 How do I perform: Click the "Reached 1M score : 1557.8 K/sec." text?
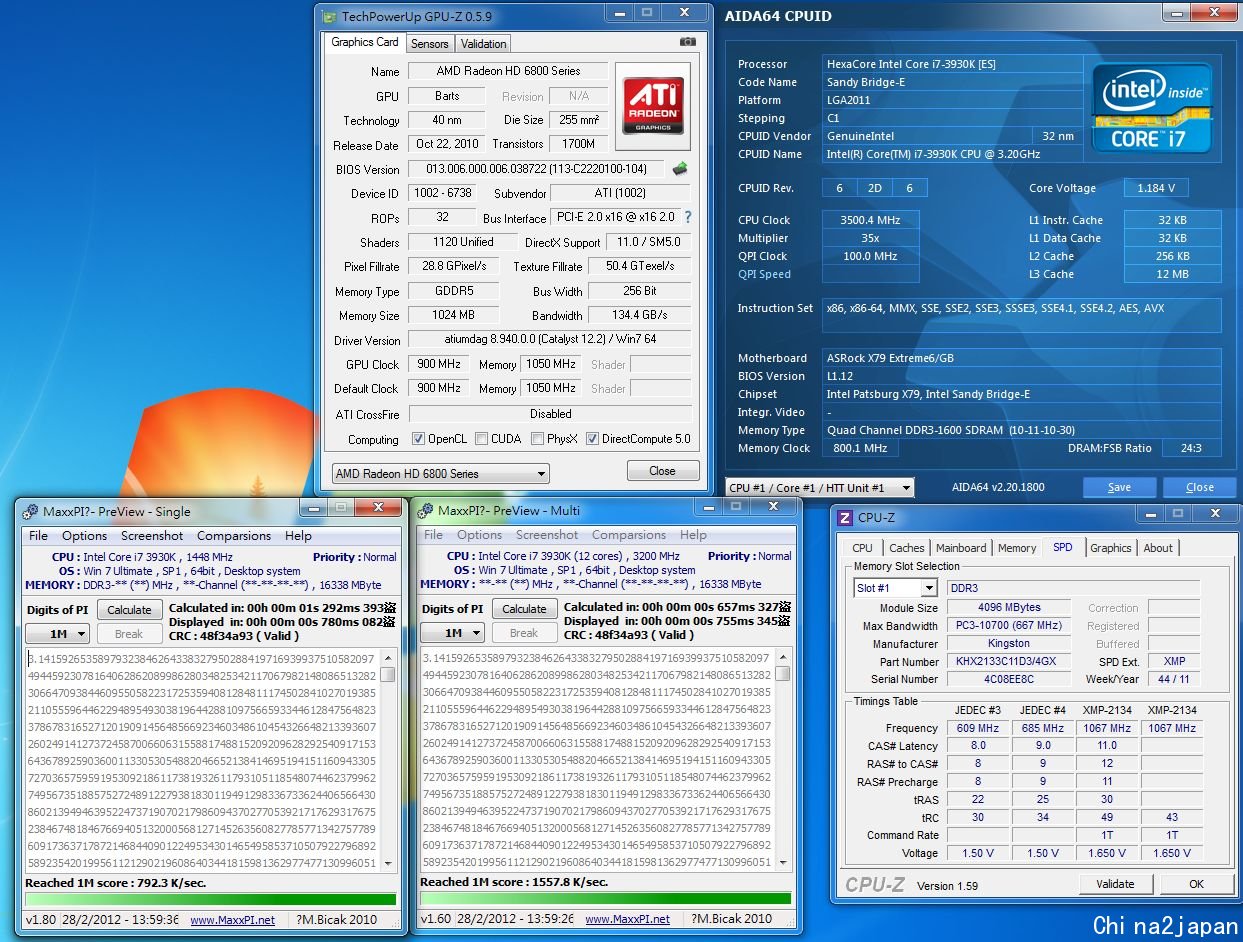(514, 882)
